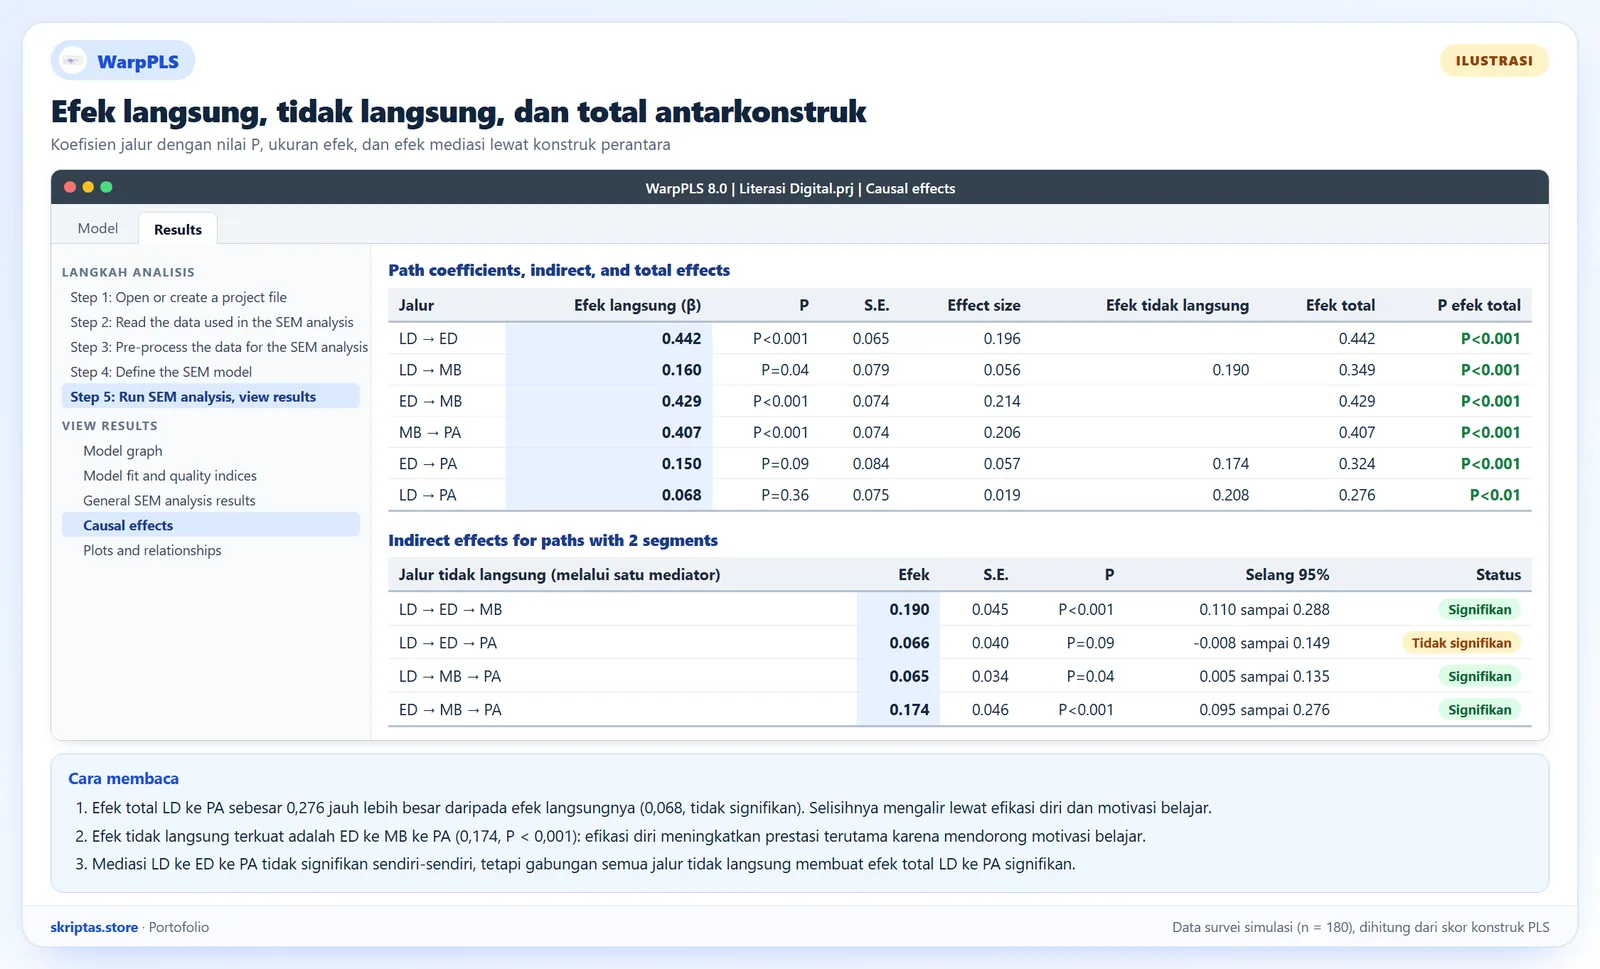
Task: Click direct effect value 0.068
Action: pyautogui.click(x=681, y=495)
